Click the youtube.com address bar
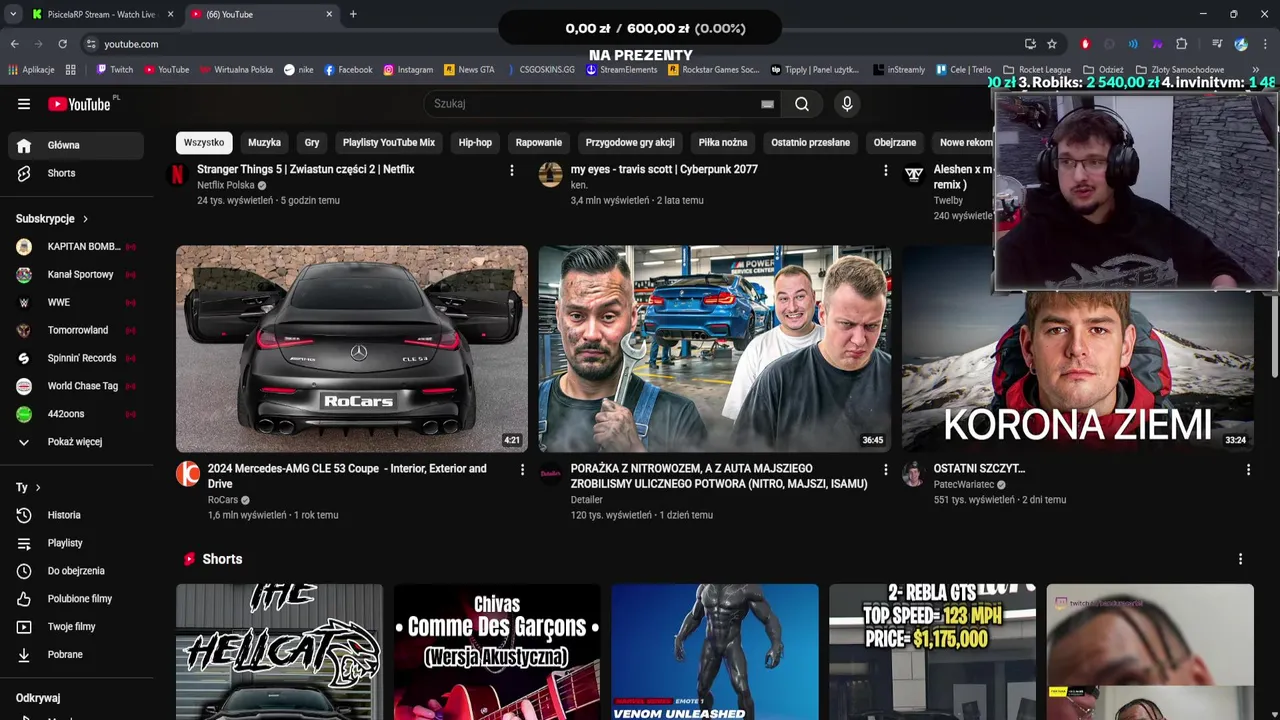Image resolution: width=1280 pixels, height=720 pixels. (550, 44)
